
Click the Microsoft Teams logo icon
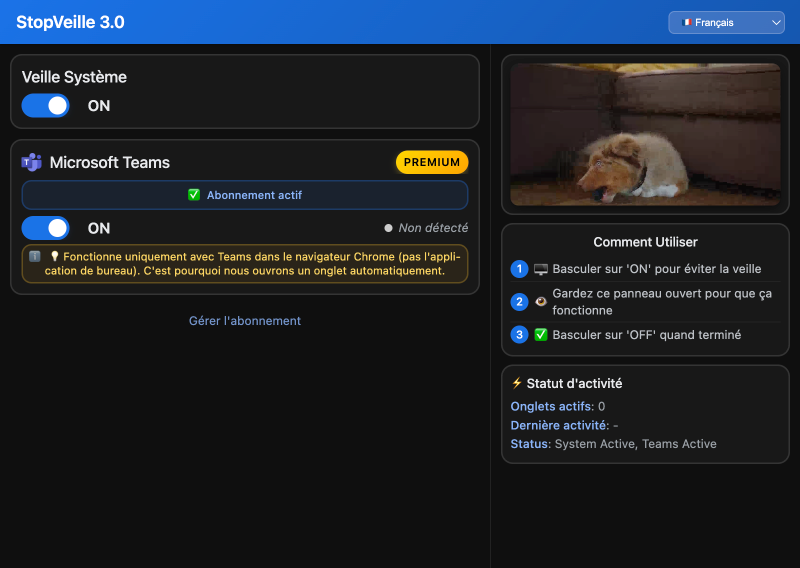coord(32,162)
